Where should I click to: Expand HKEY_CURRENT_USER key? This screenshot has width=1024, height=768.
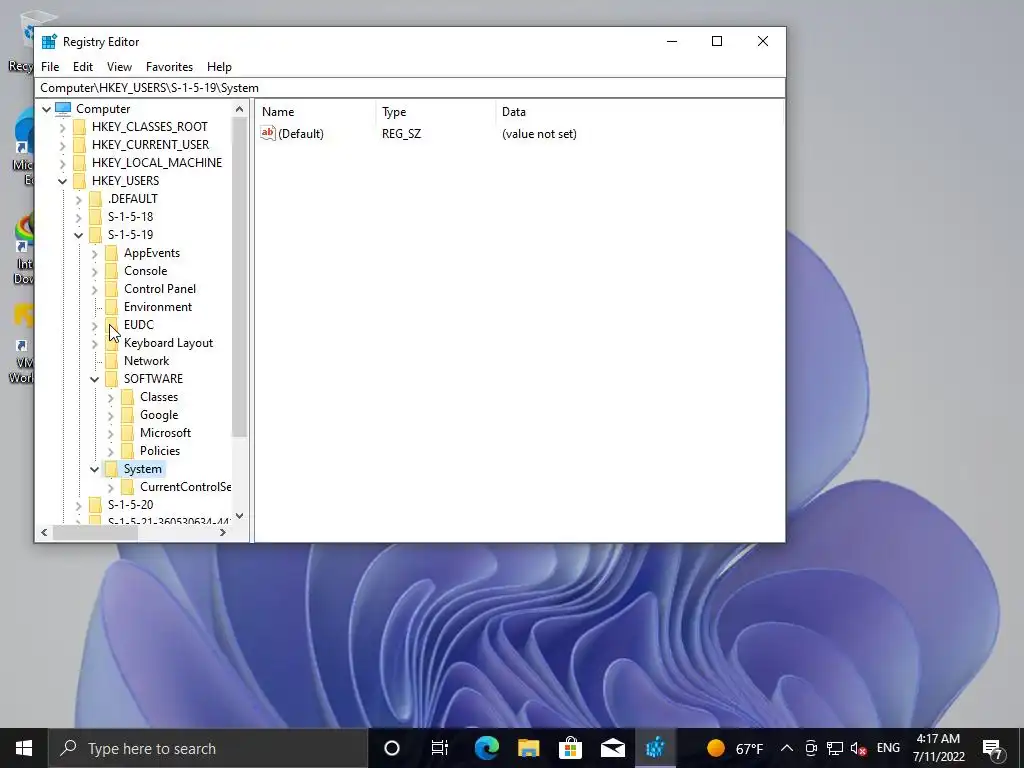pos(63,145)
